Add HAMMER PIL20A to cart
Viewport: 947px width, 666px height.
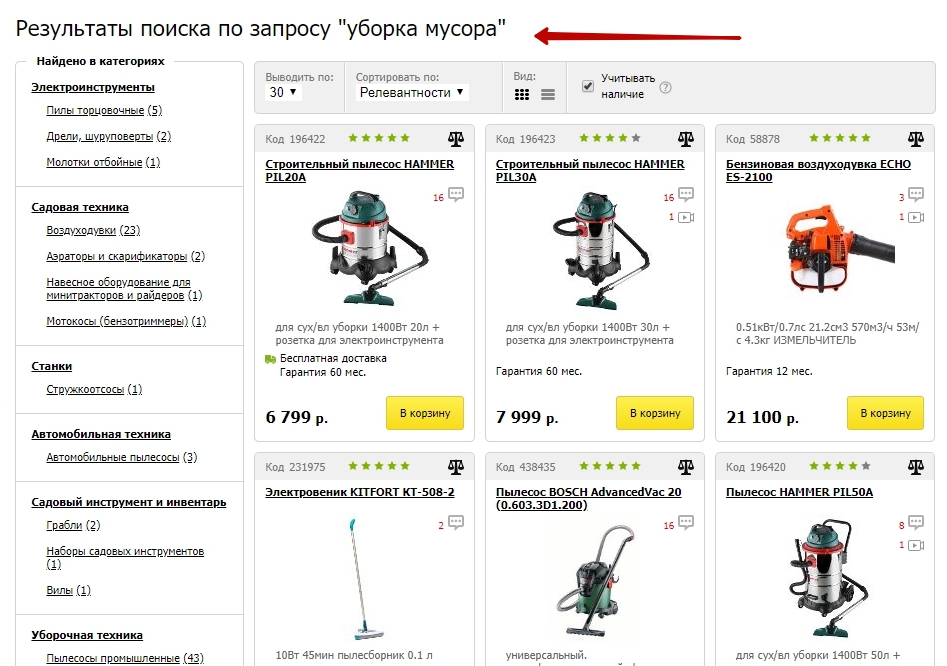pos(425,413)
